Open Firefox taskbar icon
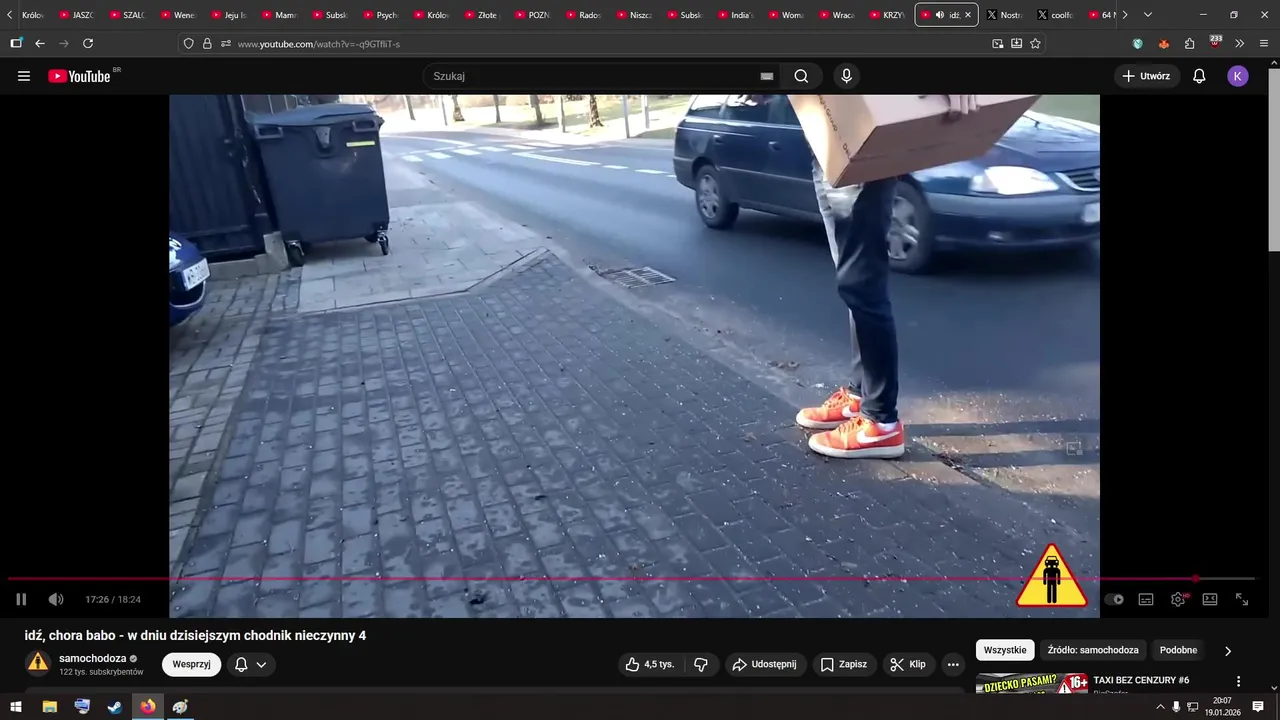Image resolution: width=1280 pixels, height=720 pixels. (x=148, y=707)
